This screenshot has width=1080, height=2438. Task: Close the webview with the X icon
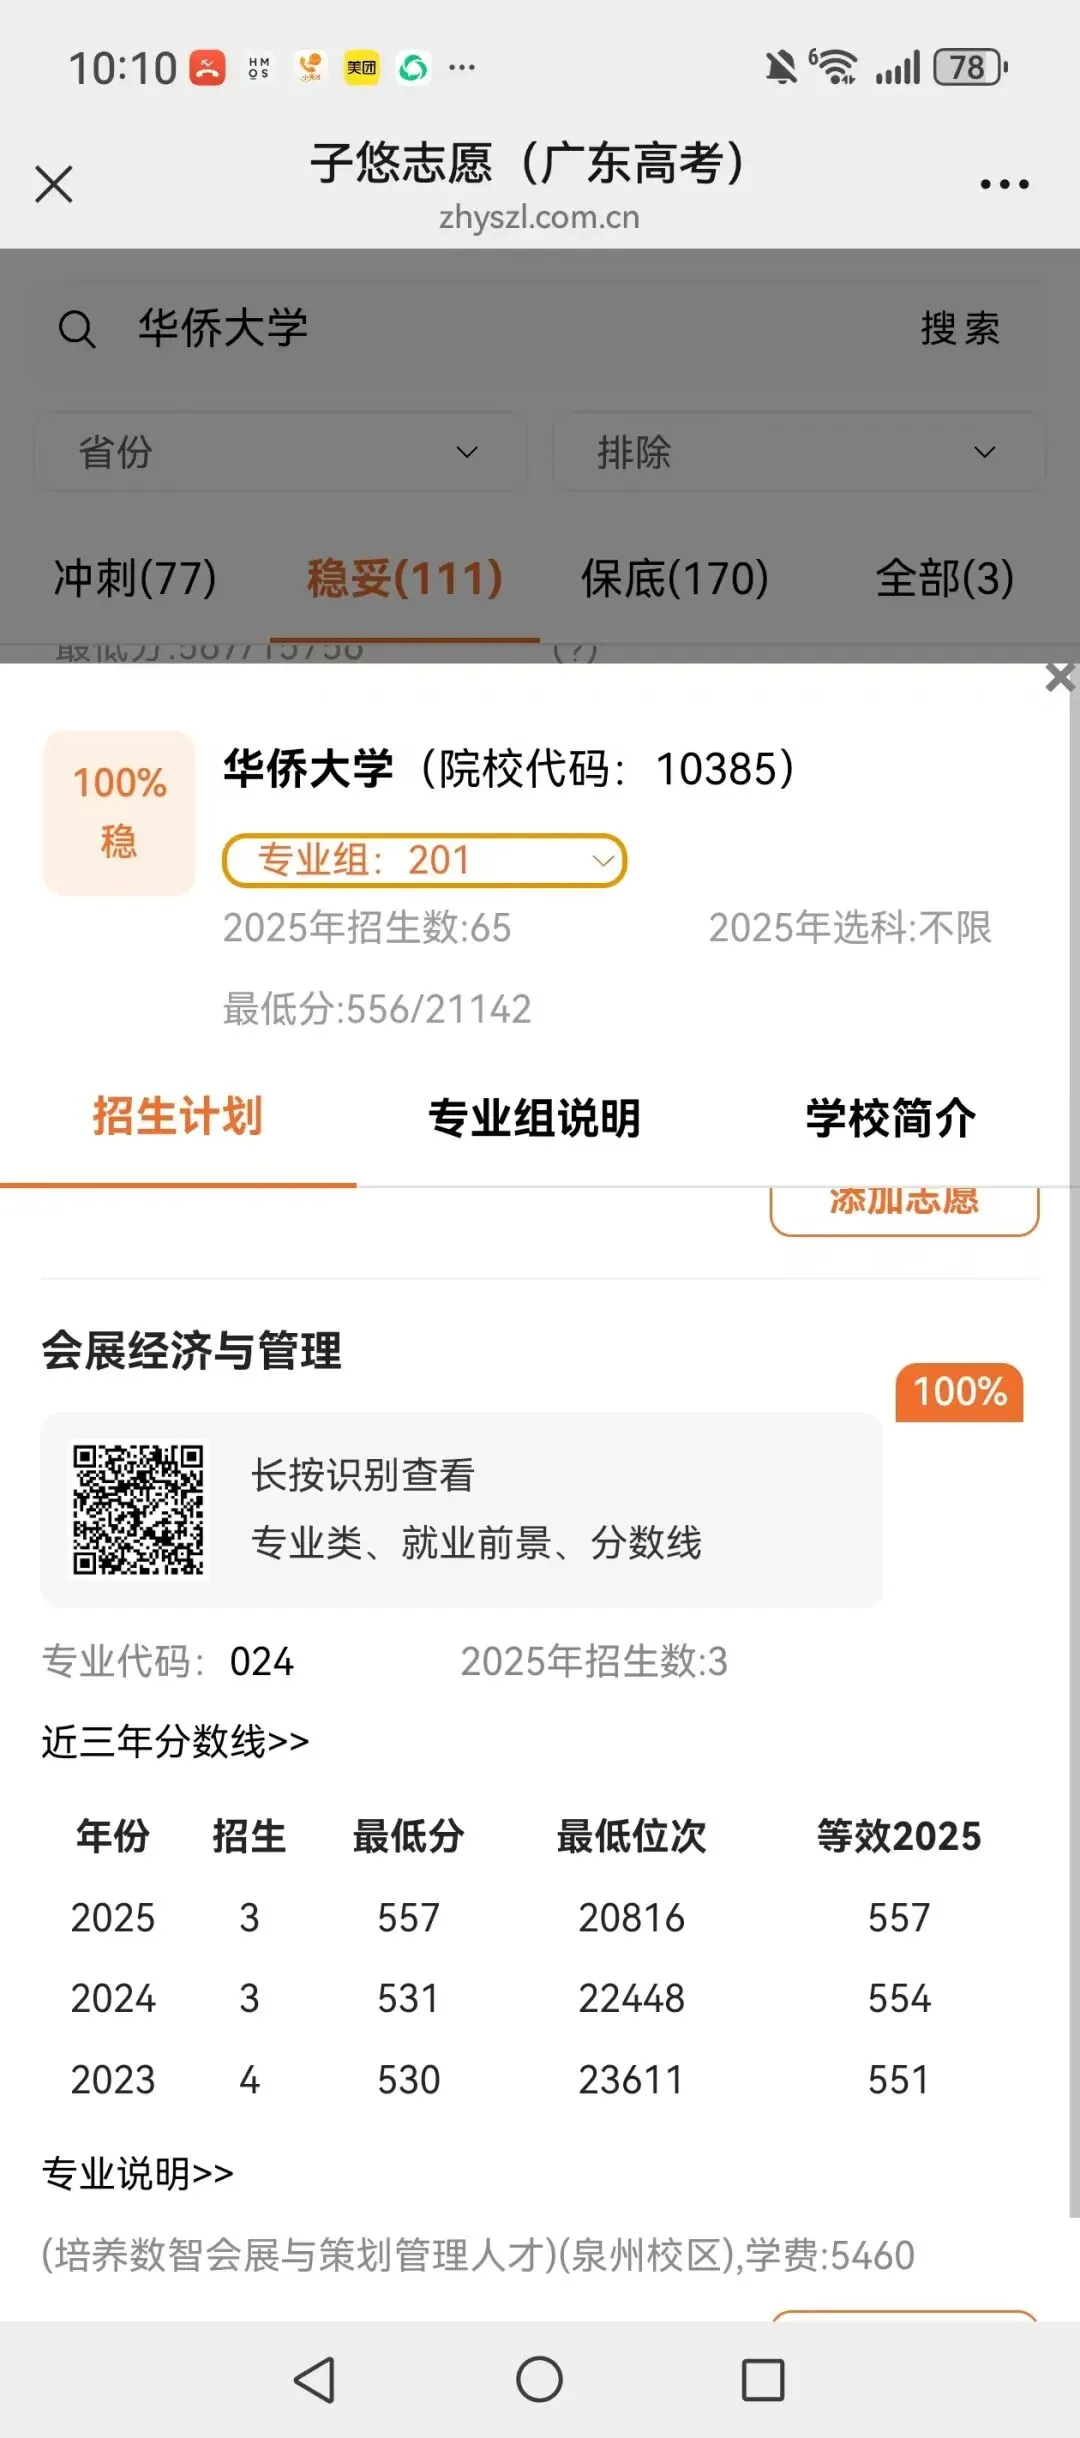coord(54,184)
